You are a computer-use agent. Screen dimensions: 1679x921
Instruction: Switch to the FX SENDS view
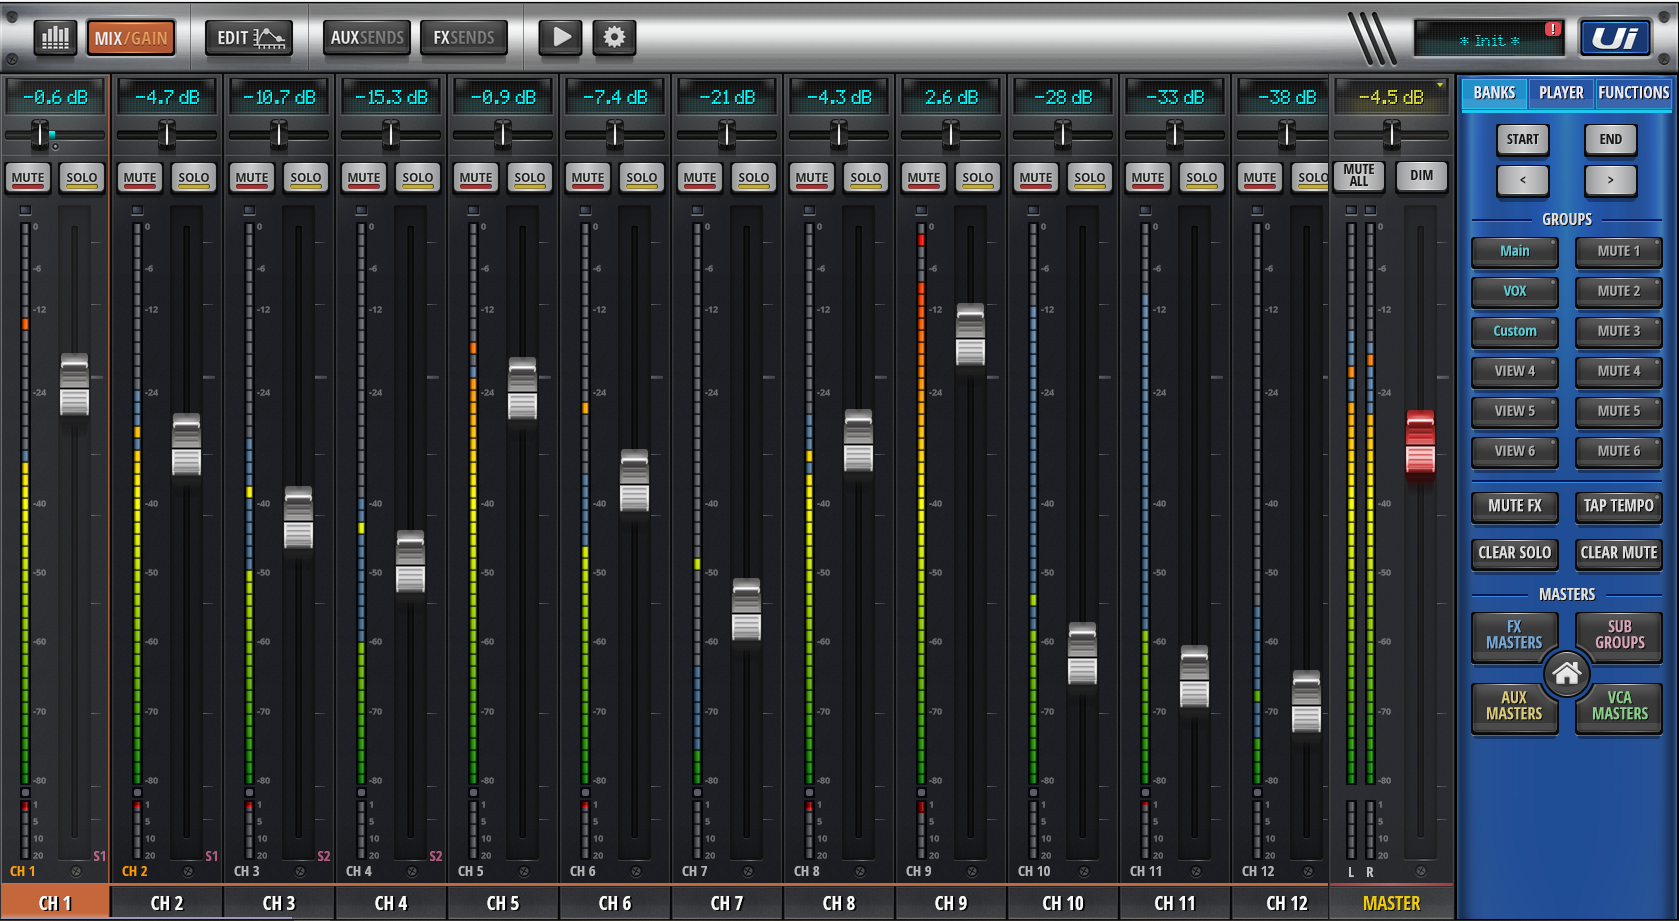tap(463, 37)
